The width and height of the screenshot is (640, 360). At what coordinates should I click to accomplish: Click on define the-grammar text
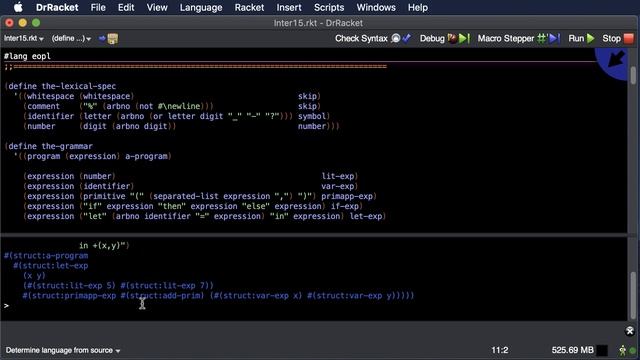pos(50,146)
